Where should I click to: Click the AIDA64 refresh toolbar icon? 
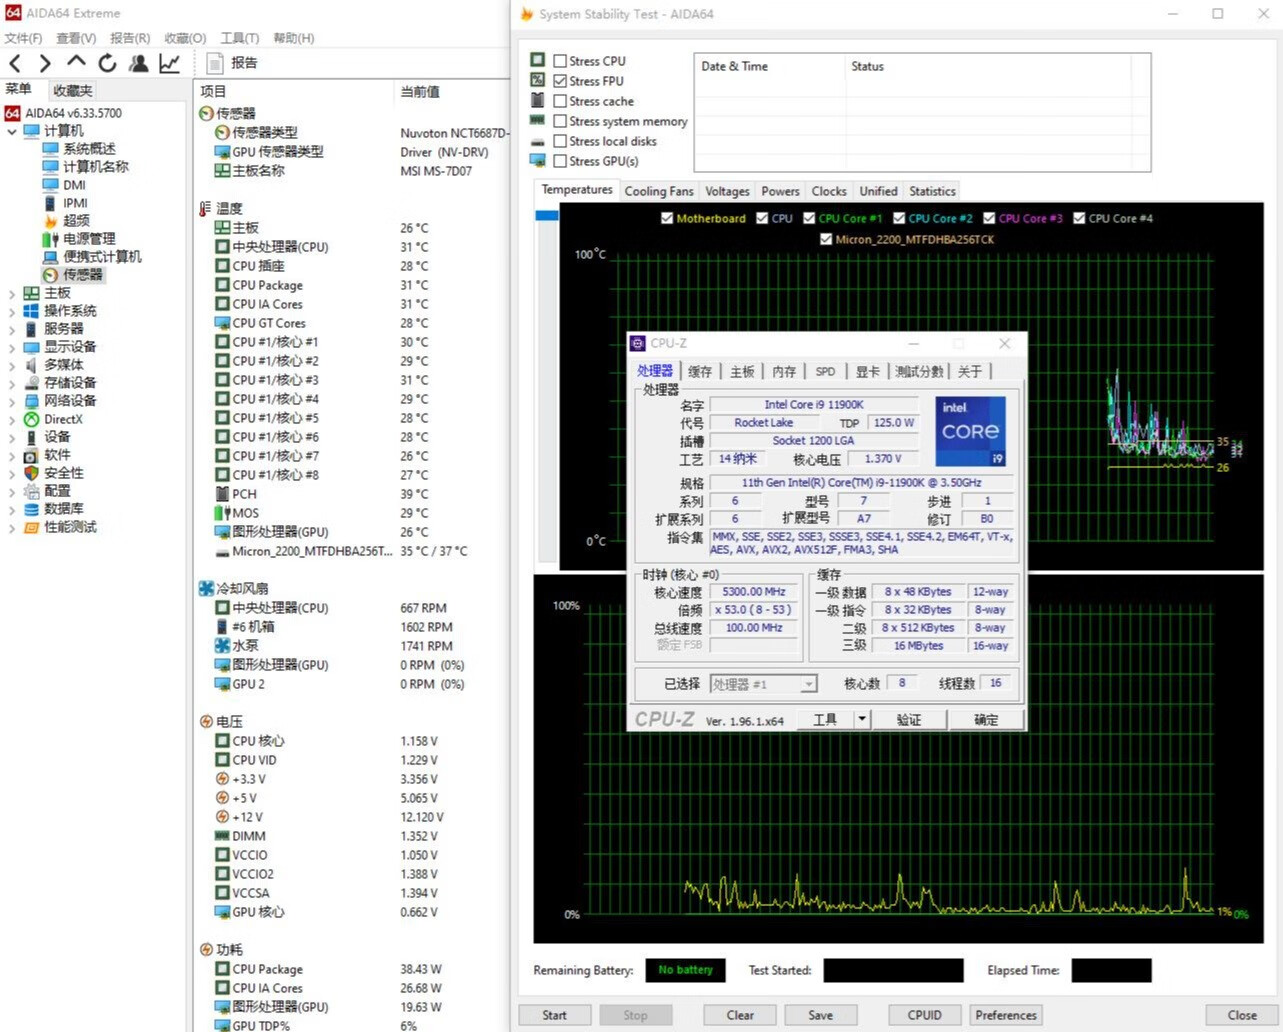click(107, 63)
